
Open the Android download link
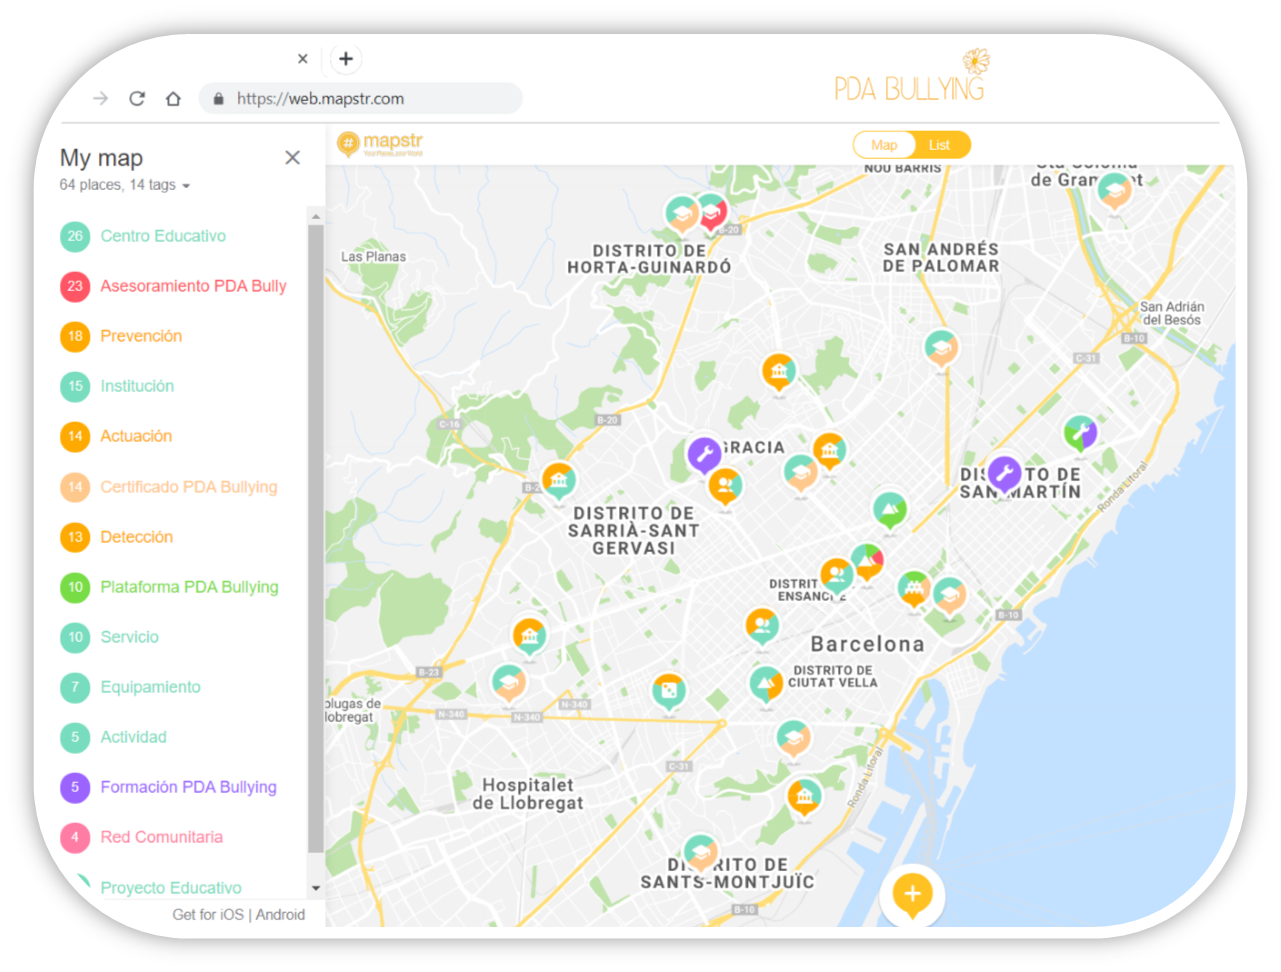pos(280,914)
